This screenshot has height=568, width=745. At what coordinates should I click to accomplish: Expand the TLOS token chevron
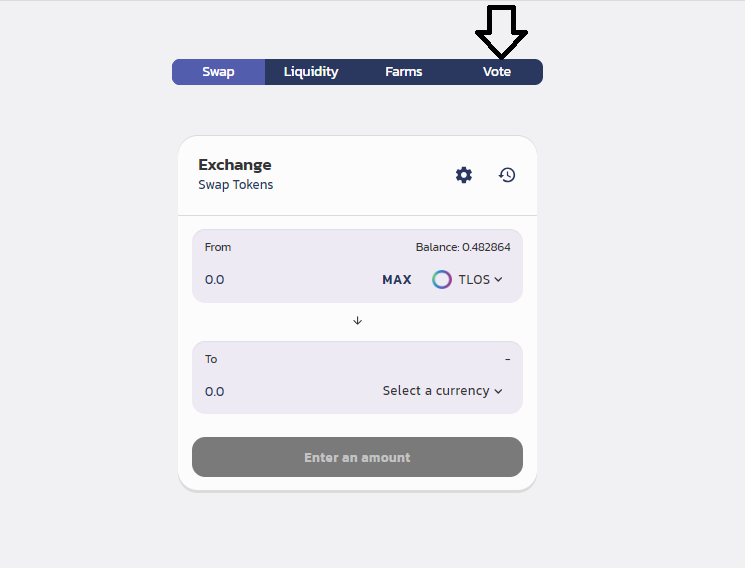pyautogui.click(x=498, y=280)
